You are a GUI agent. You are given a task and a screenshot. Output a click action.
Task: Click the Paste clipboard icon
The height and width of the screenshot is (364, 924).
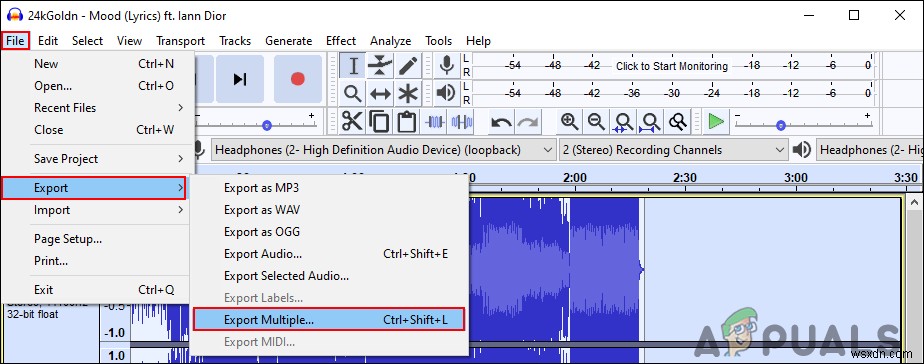coord(406,122)
